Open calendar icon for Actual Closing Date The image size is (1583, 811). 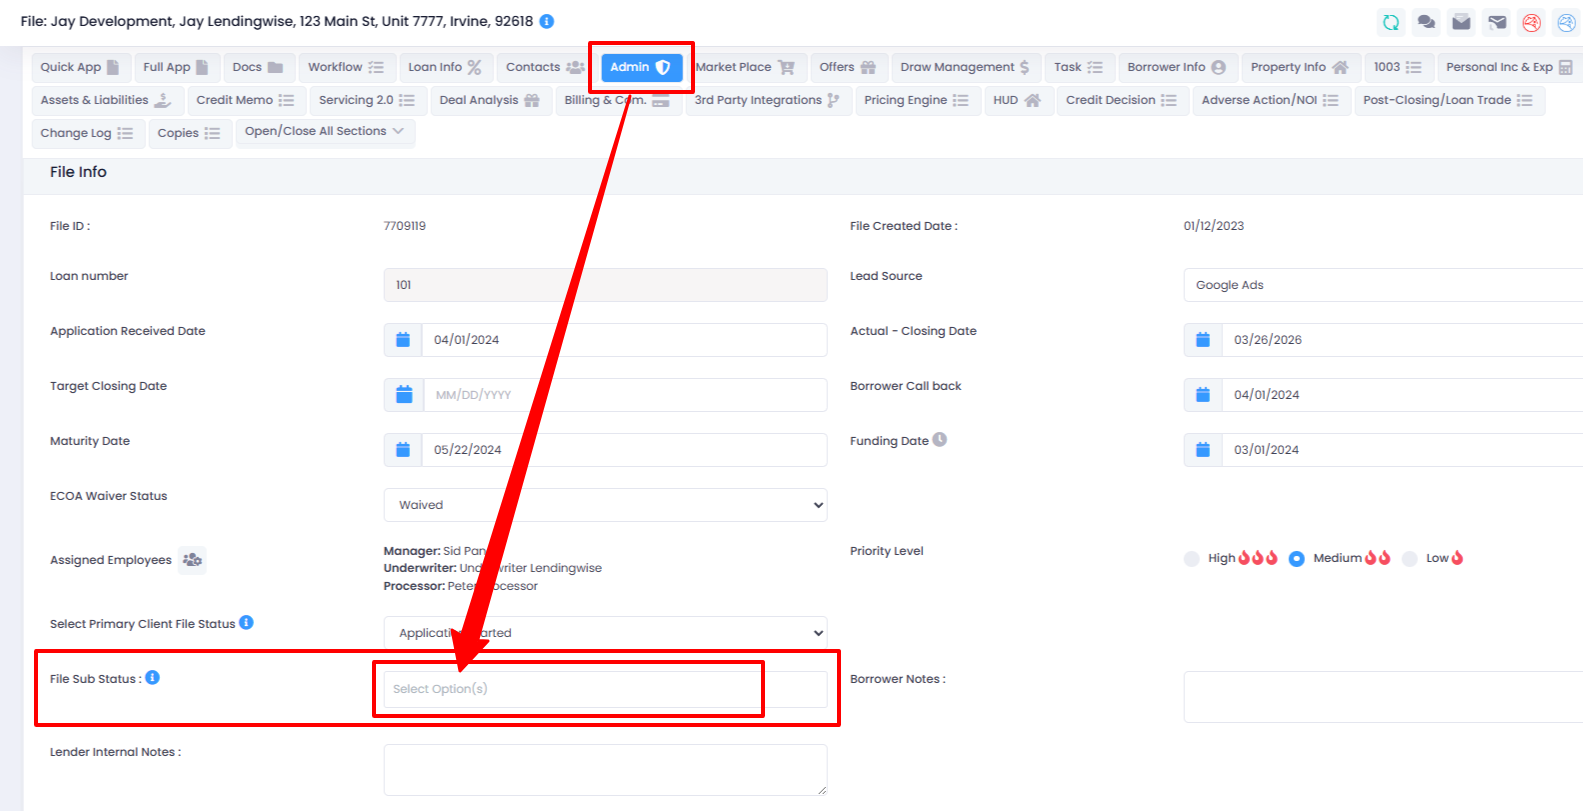(x=1203, y=340)
